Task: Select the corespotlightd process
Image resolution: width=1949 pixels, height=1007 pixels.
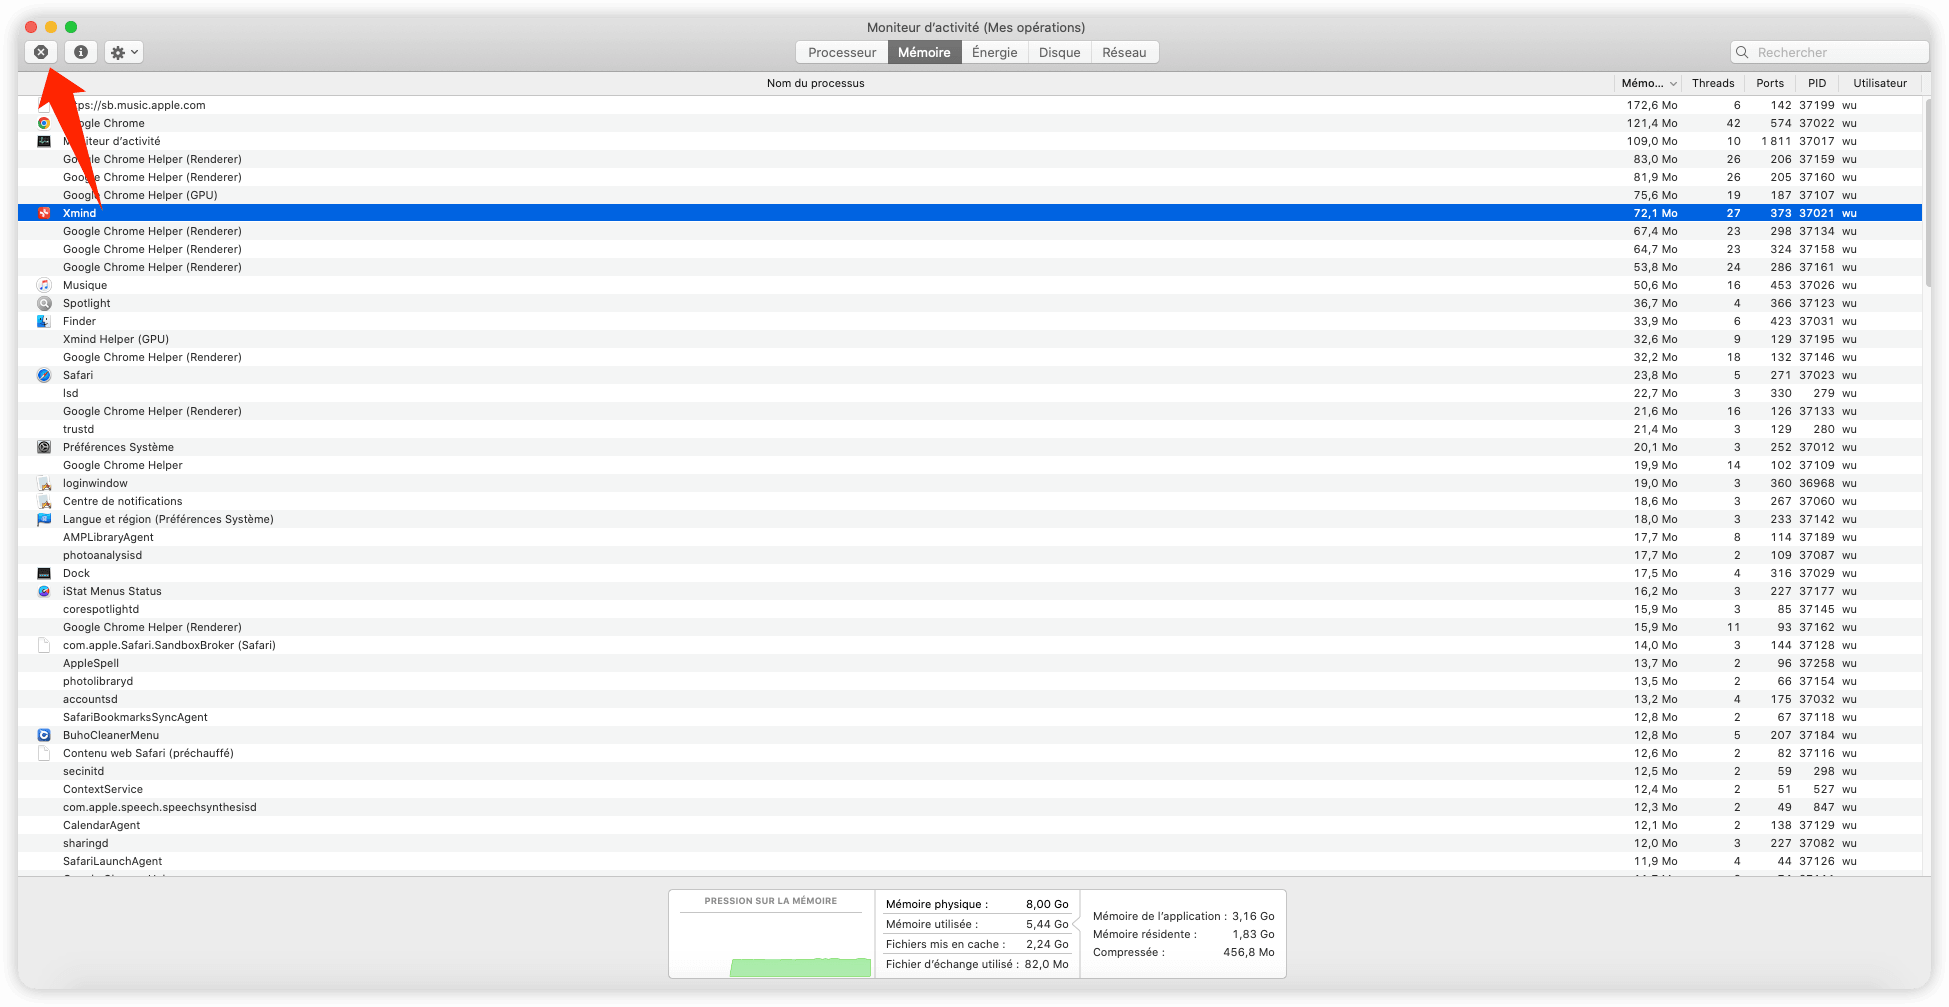Action: click(x=970, y=609)
